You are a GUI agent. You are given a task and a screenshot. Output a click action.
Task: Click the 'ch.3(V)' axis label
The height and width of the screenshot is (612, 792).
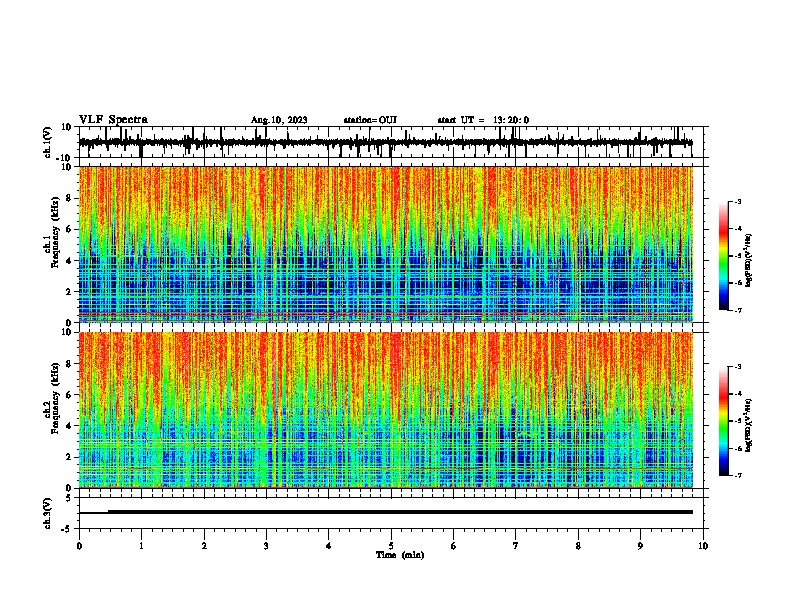click(48, 513)
